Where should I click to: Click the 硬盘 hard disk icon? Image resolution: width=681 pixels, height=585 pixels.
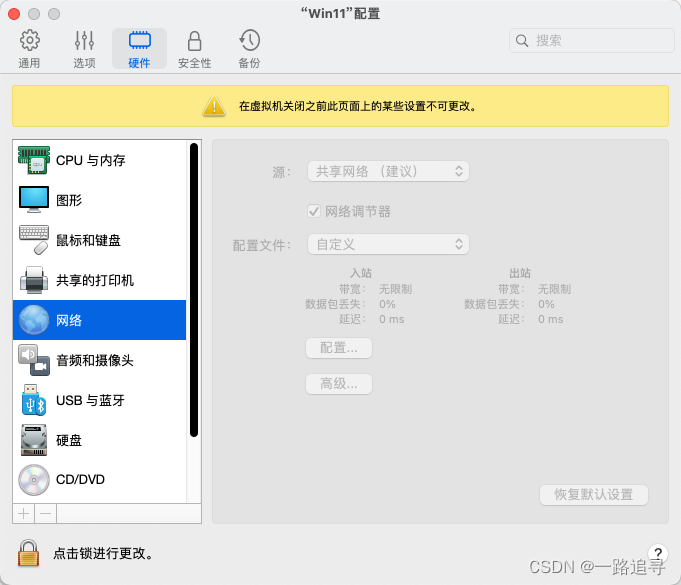34,440
